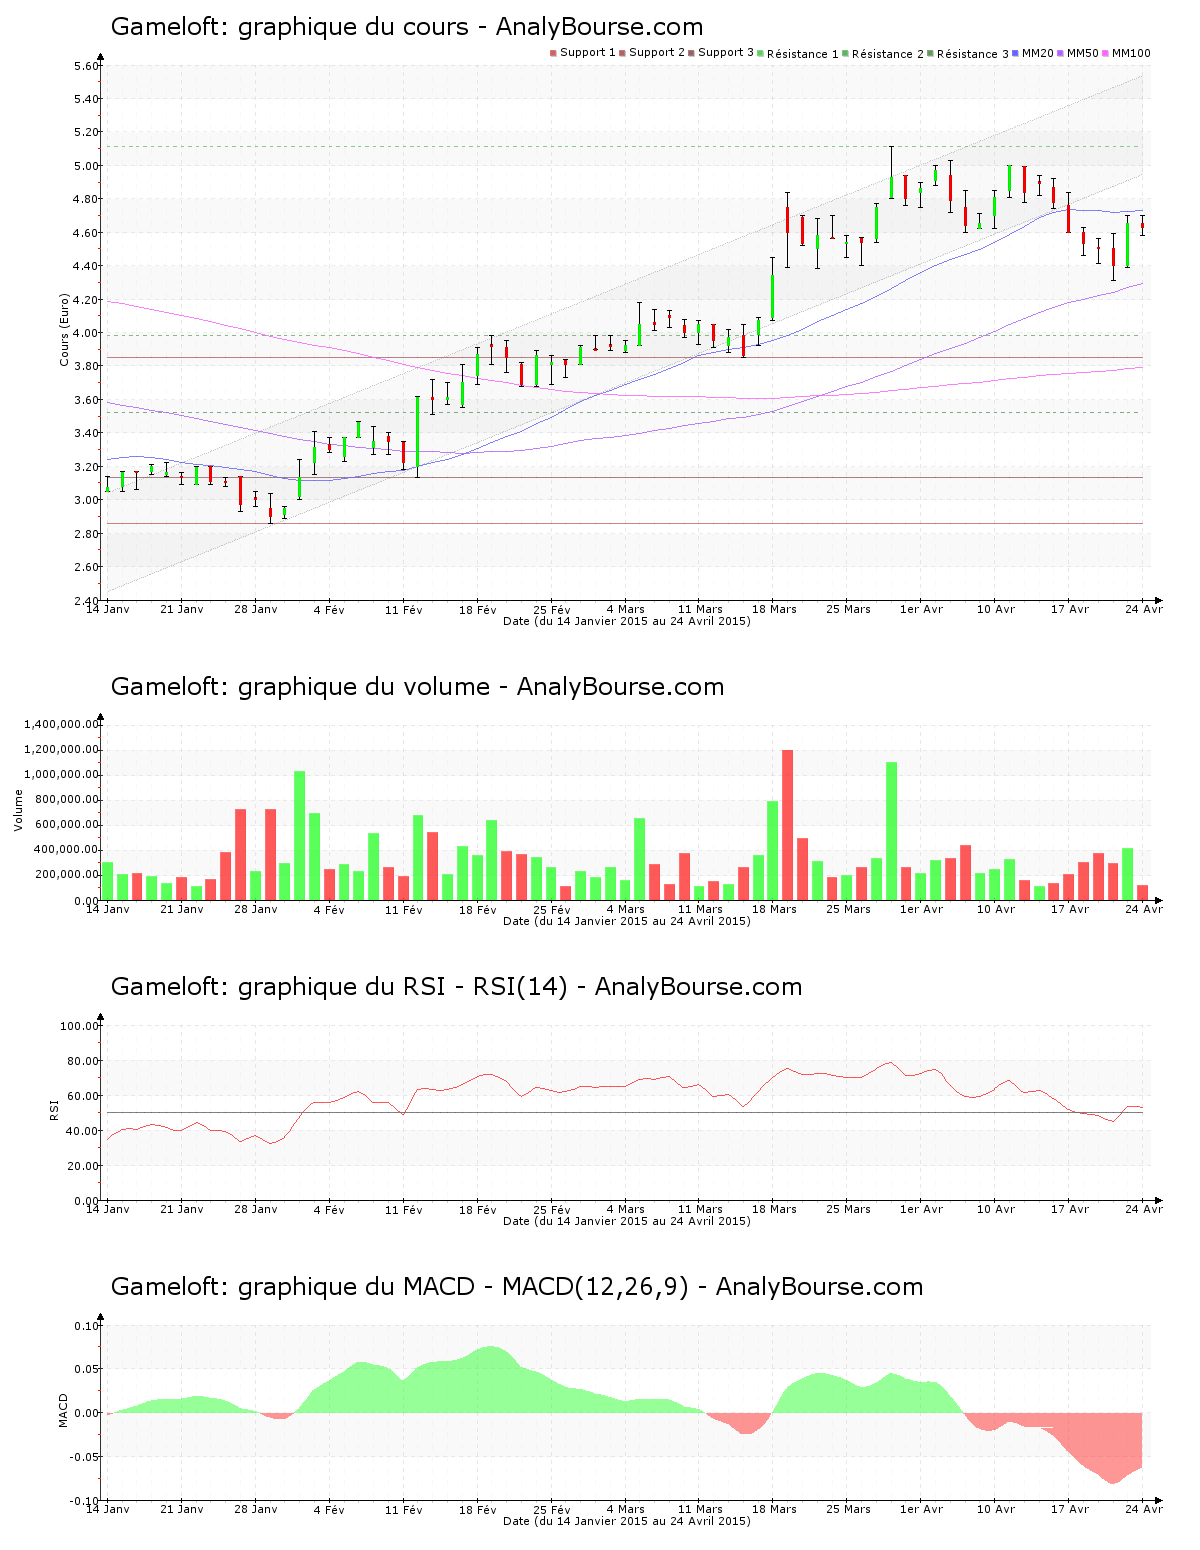
Task: Click the 80.00 value on the RSI axis
Action: pyautogui.click(x=83, y=1061)
